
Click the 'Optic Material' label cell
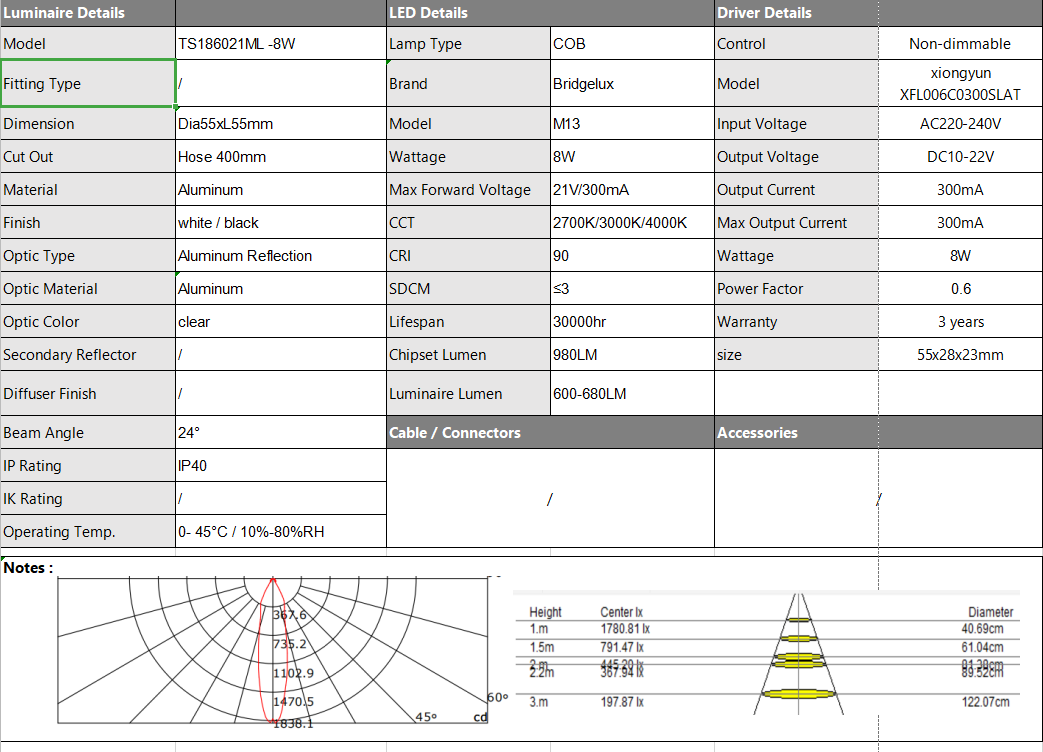pyautogui.click(x=88, y=289)
